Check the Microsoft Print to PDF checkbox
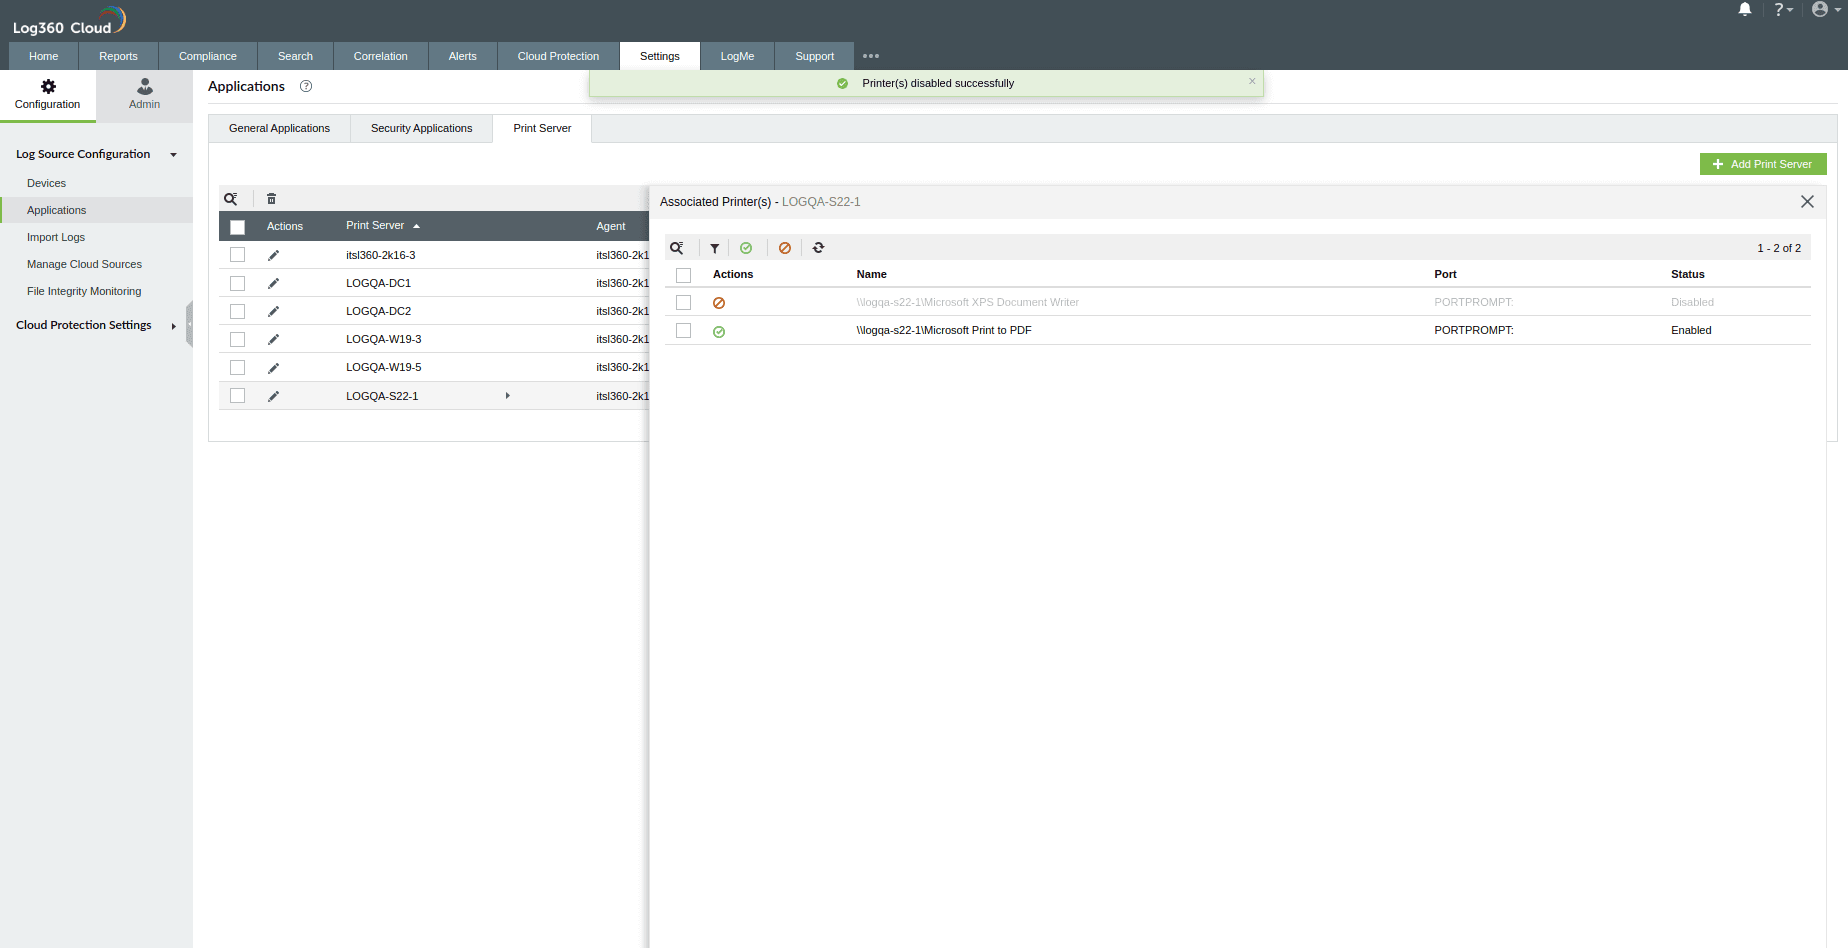This screenshot has width=1848, height=948. pyautogui.click(x=684, y=330)
